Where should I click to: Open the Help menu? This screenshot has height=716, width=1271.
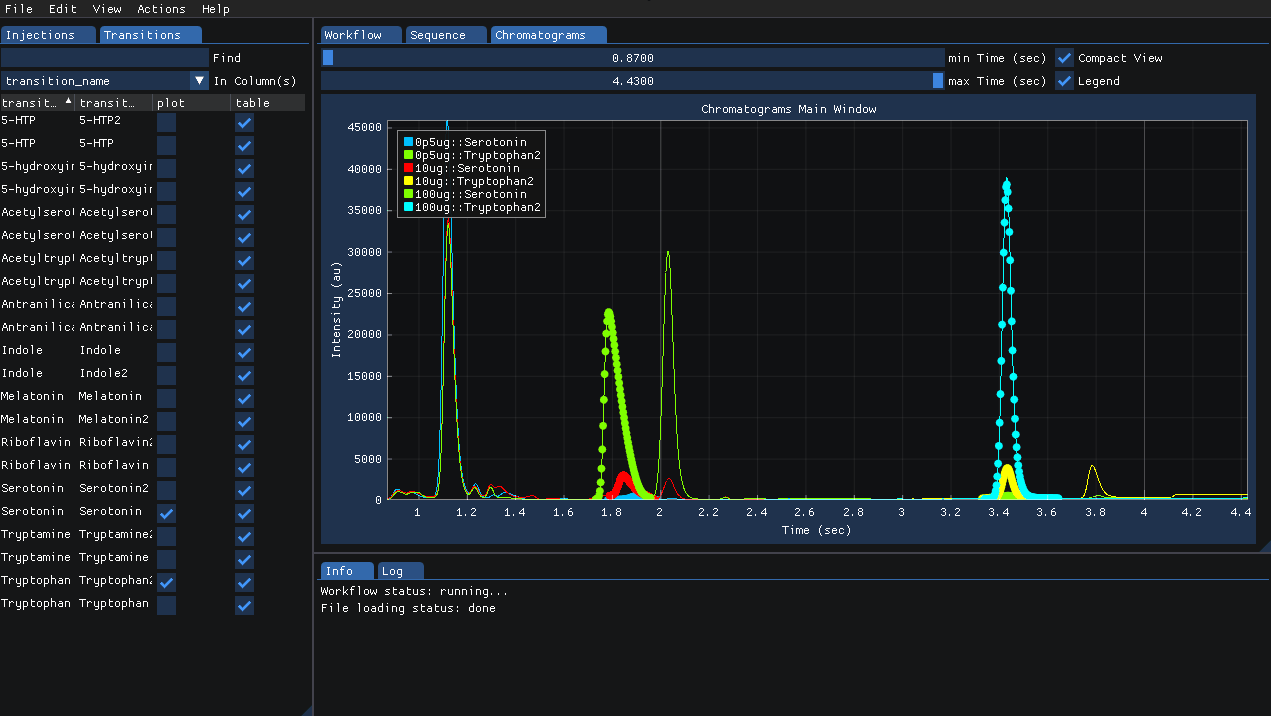pyautogui.click(x=216, y=9)
